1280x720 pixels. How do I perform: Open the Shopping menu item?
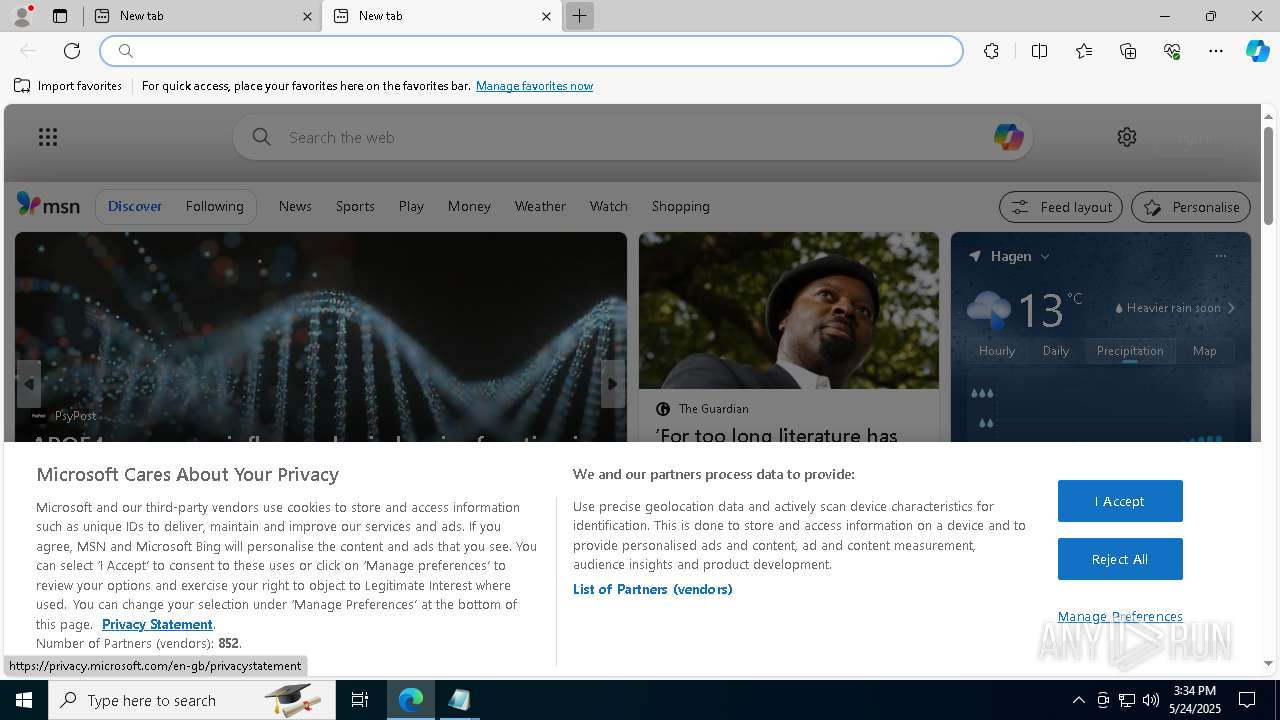(680, 206)
